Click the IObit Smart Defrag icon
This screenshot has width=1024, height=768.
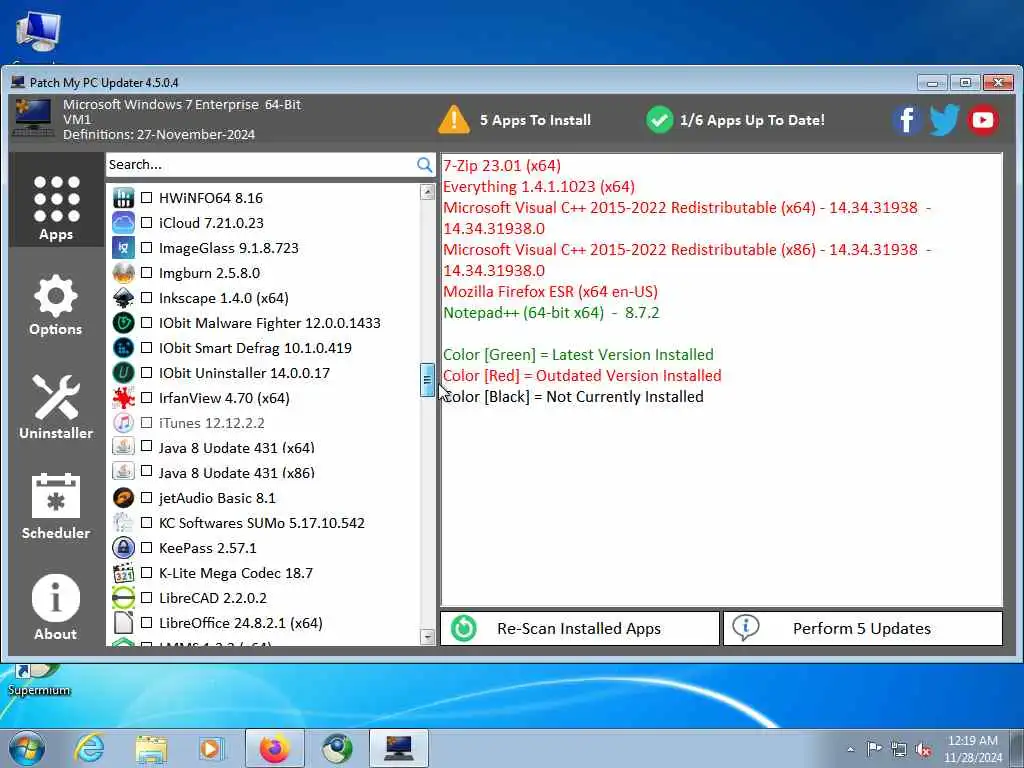pos(123,347)
